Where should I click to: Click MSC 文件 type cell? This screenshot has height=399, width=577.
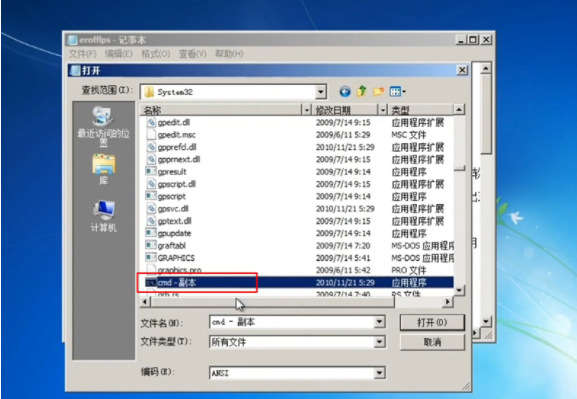[x=408, y=135]
